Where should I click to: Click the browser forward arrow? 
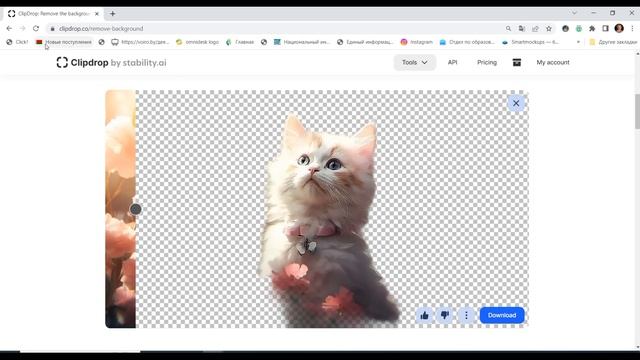[x=22, y=29]
